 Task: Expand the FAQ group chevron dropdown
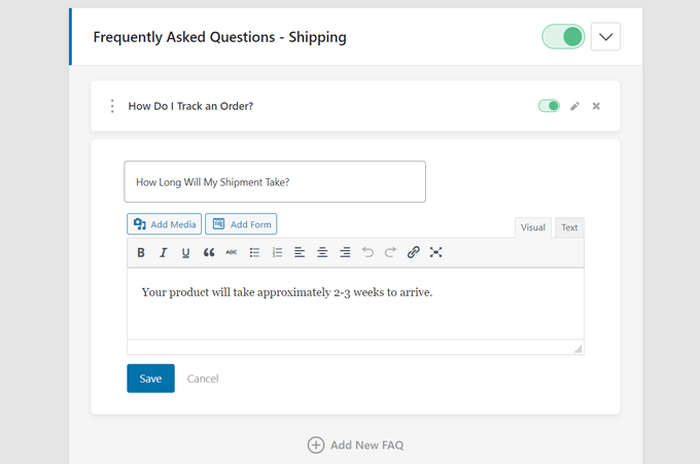tap(605, 37)
